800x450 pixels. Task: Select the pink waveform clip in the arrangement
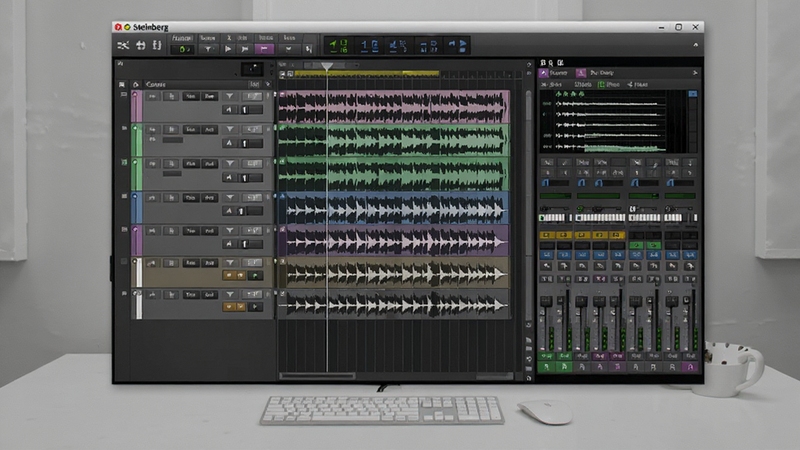[394, 107]
